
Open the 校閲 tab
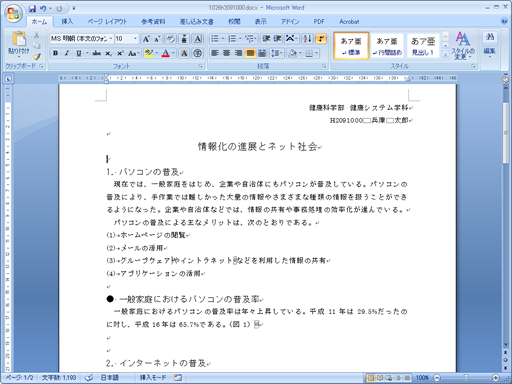234,22
